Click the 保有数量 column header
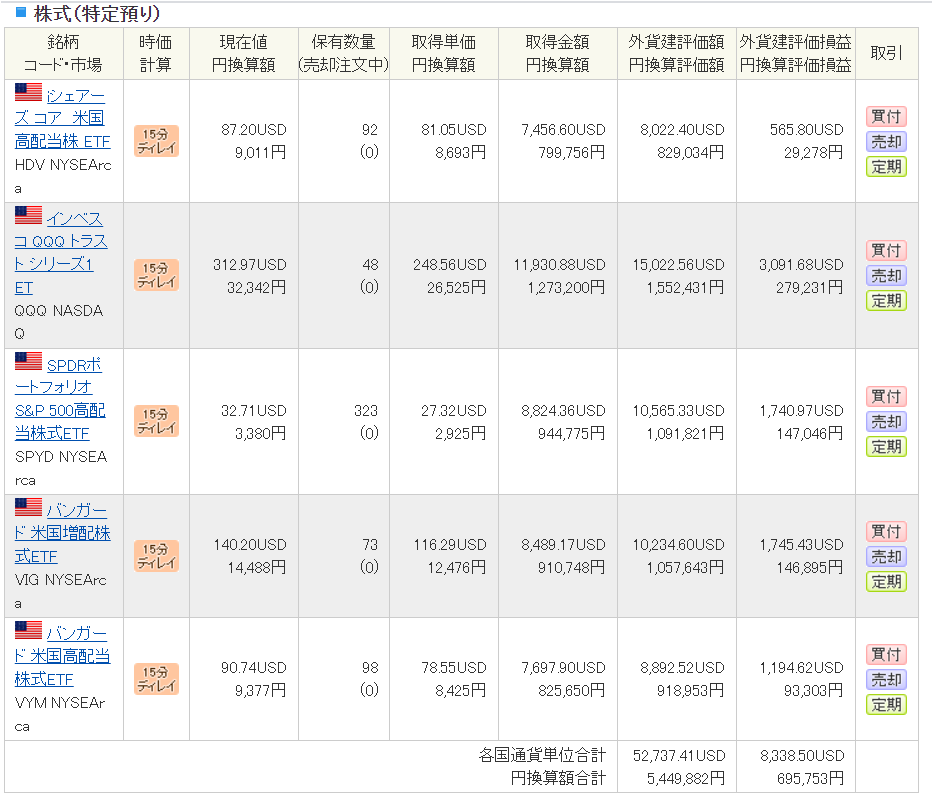The image size is (933, 809). tap(344, 54)
